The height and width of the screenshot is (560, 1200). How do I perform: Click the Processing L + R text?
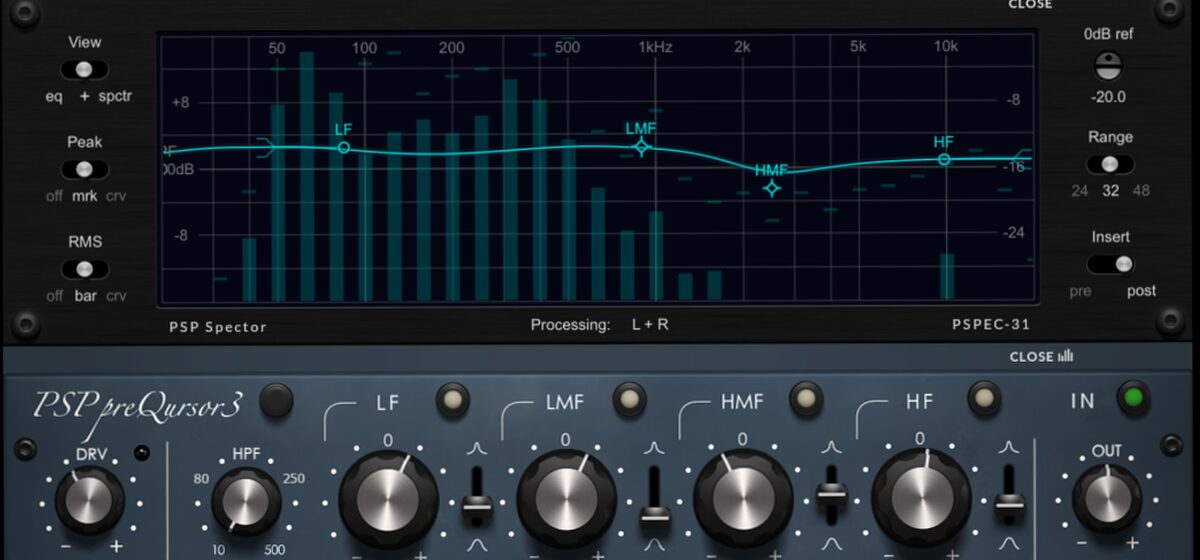600,325
